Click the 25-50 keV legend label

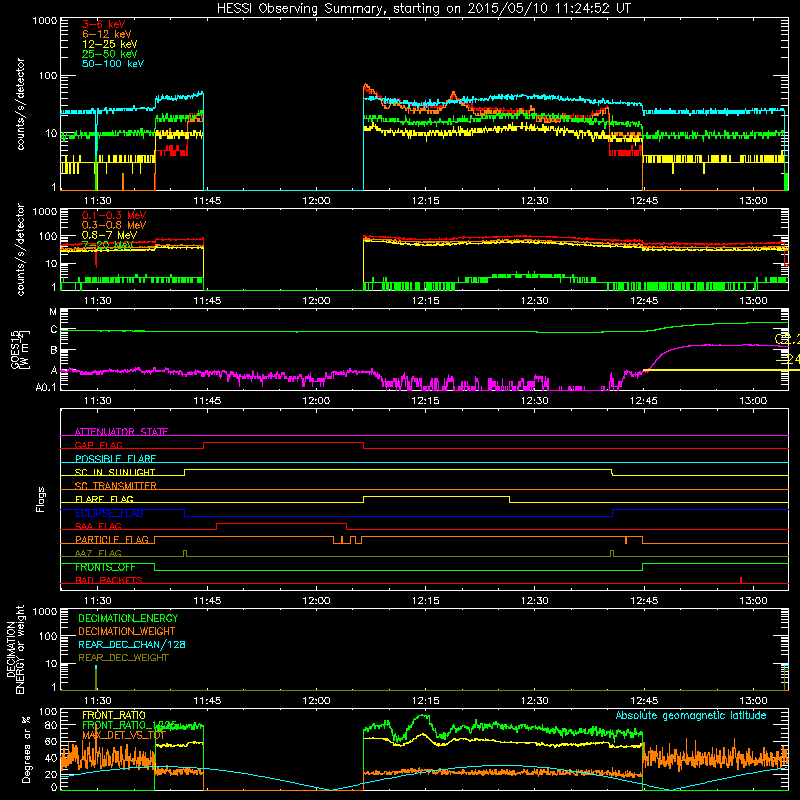[110, 54]
